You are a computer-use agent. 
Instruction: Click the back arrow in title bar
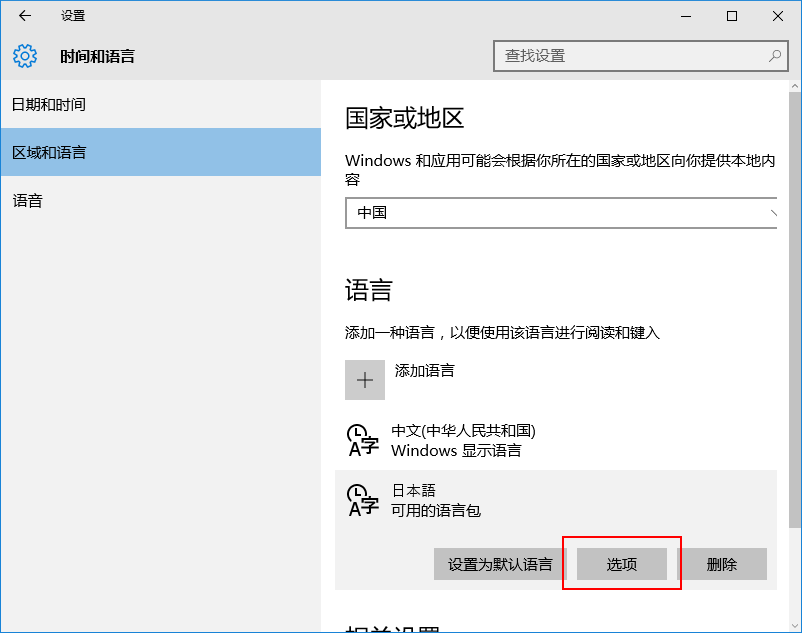25,16
